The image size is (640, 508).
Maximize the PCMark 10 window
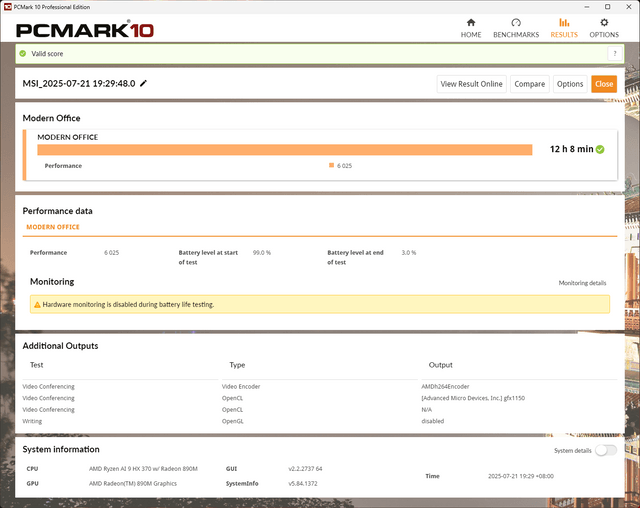[607, 7]
